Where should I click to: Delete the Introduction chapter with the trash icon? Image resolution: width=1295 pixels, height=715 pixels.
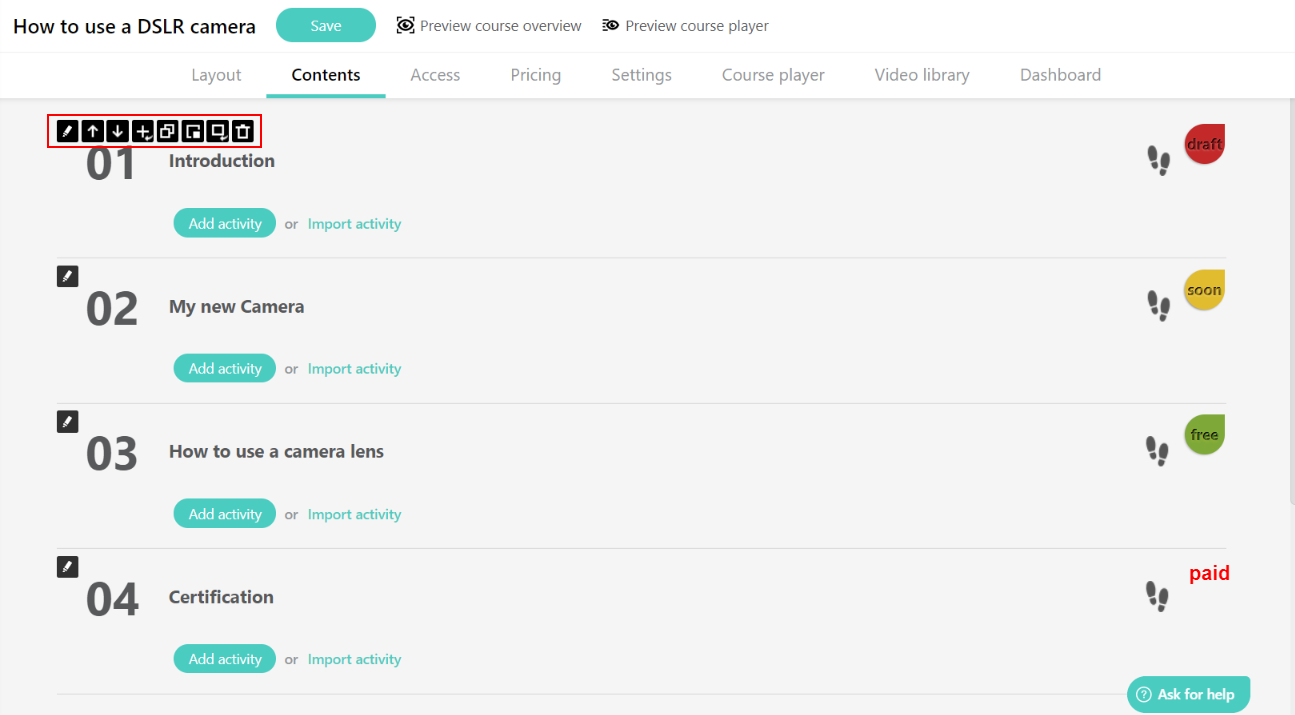point(243,131)
